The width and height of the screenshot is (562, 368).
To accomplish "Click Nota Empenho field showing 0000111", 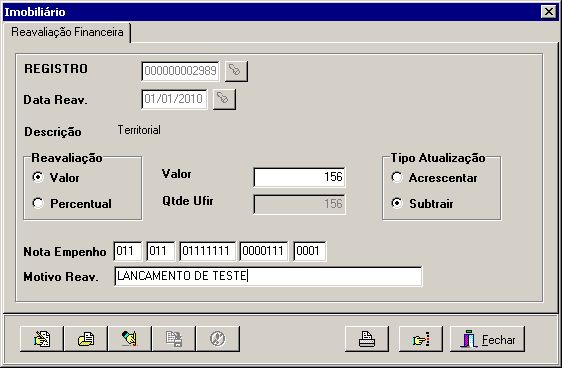I will click(x=264, y=251).
